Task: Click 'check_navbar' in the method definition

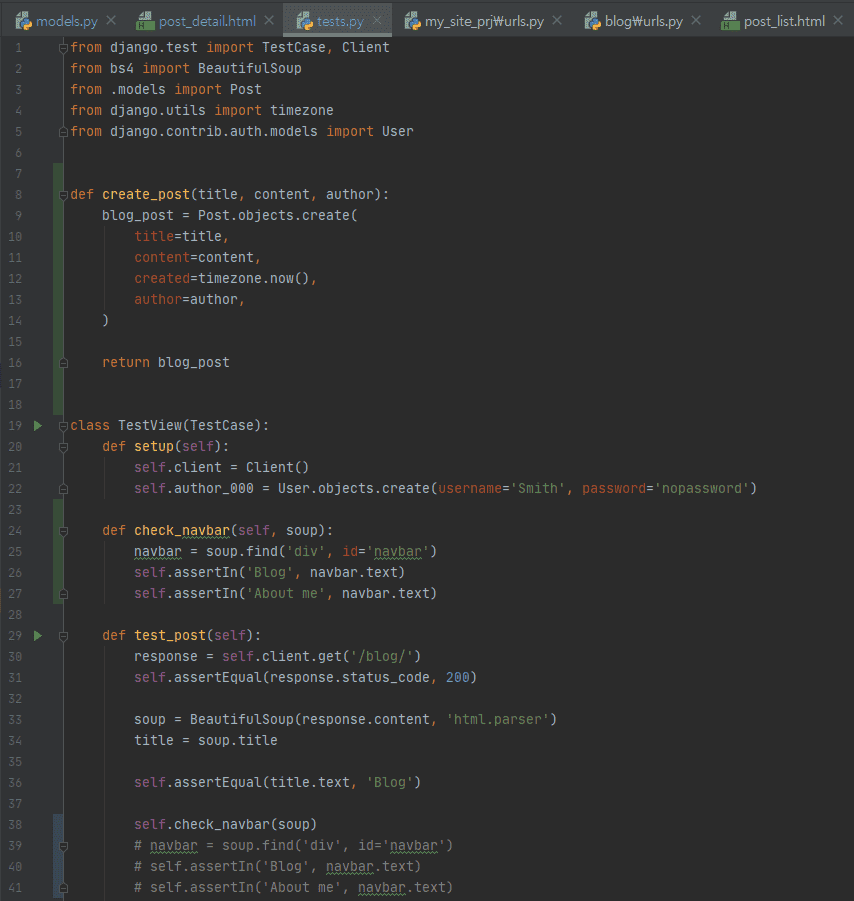Action: [182, 530]
